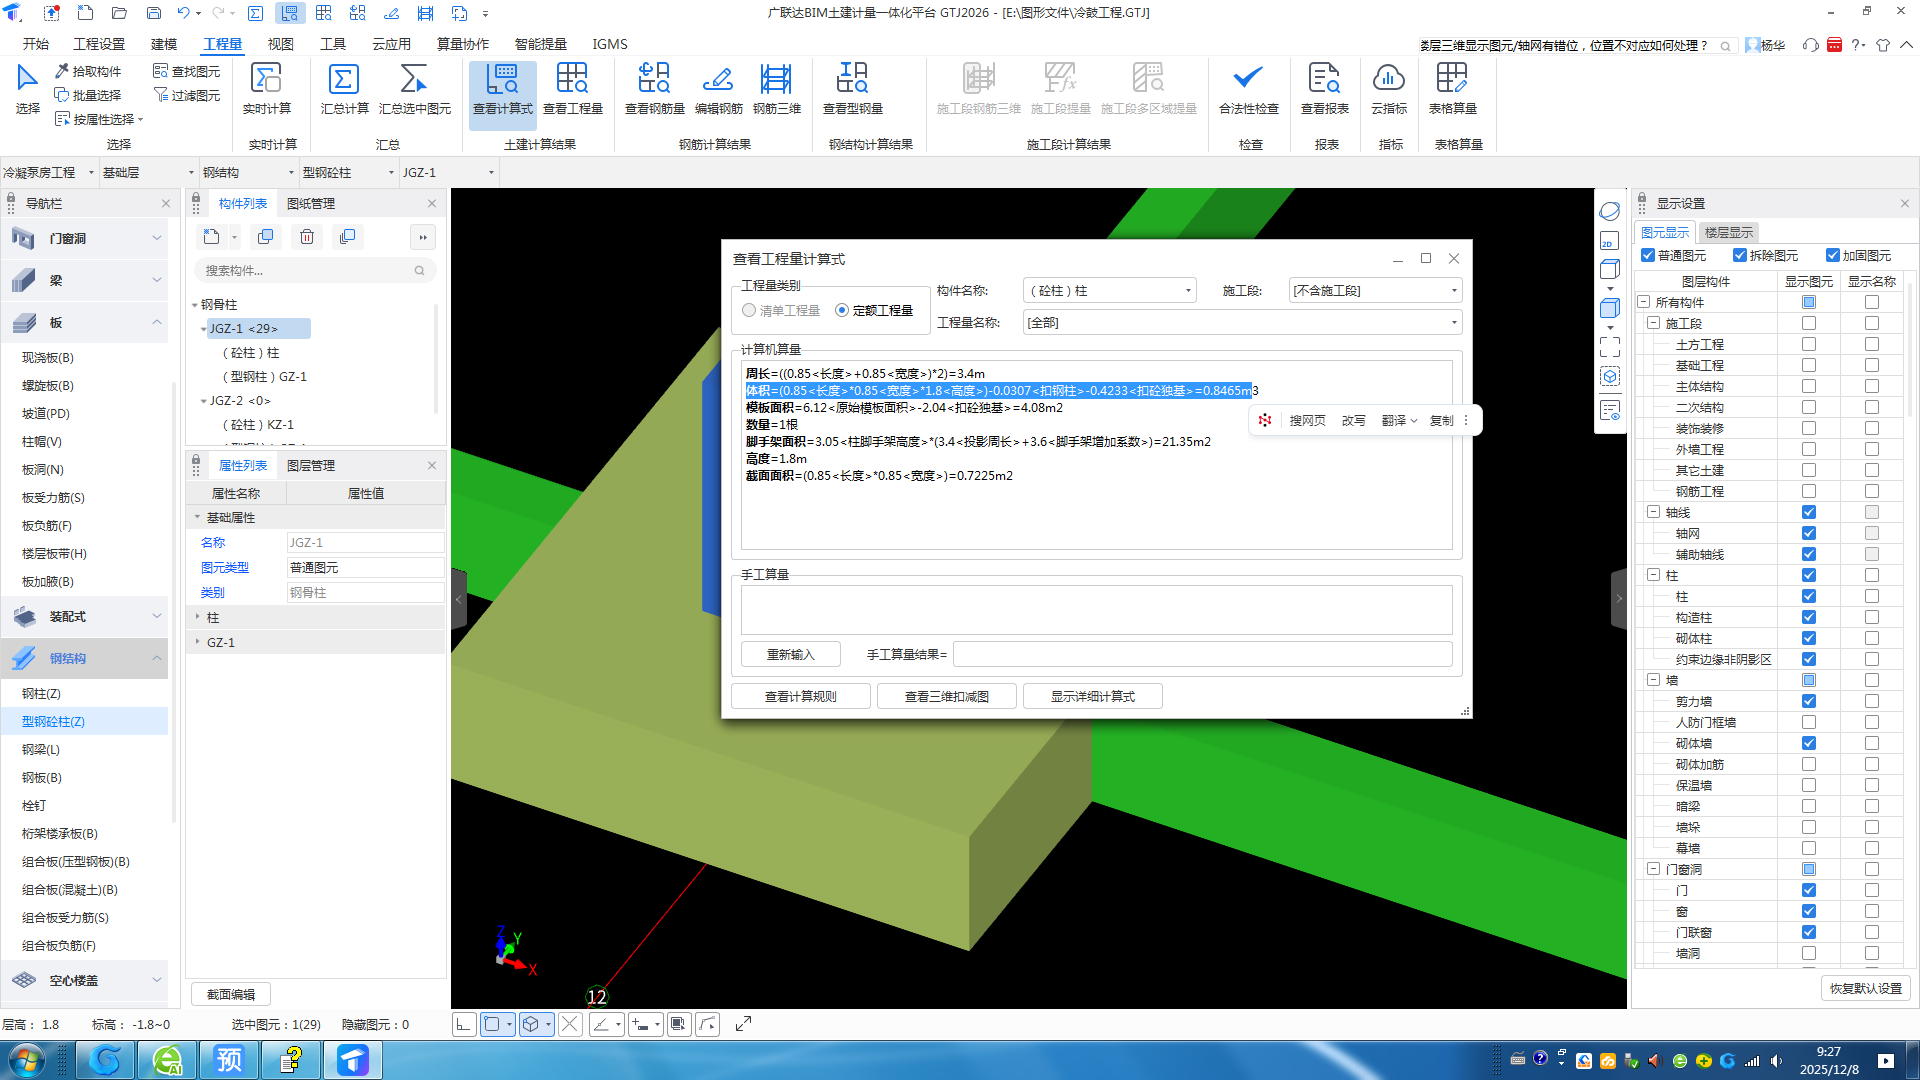
Task: Switch to 楼层显示 tab
Action: [x=1728, y=232]
